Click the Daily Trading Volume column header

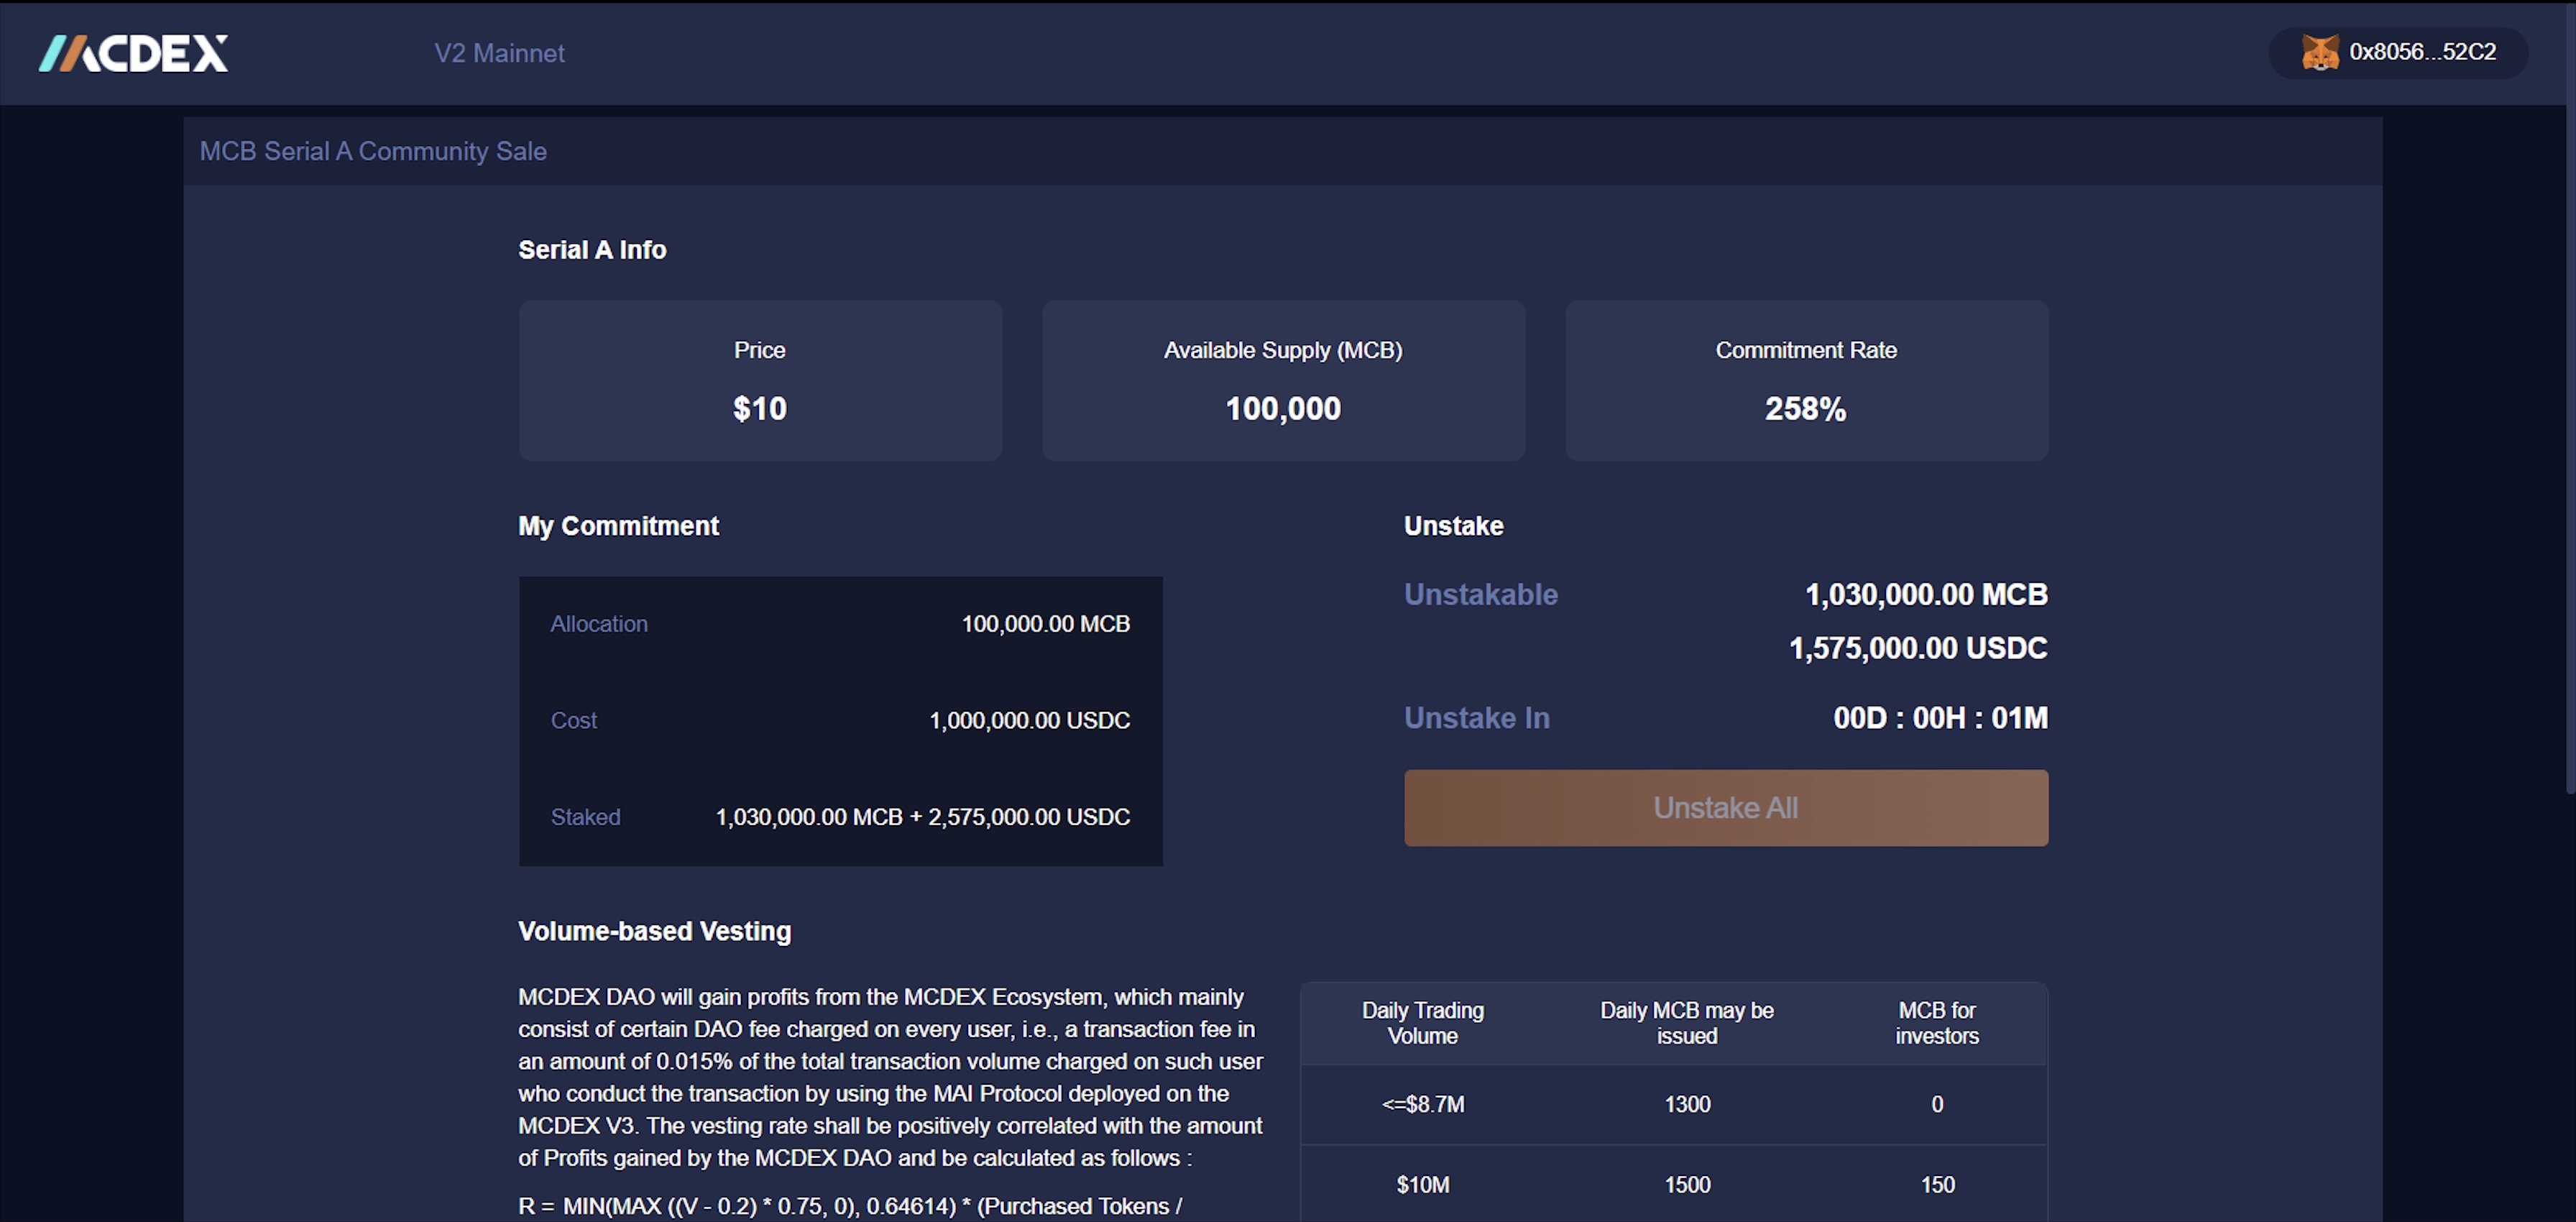click(x=1423, y=1023)
